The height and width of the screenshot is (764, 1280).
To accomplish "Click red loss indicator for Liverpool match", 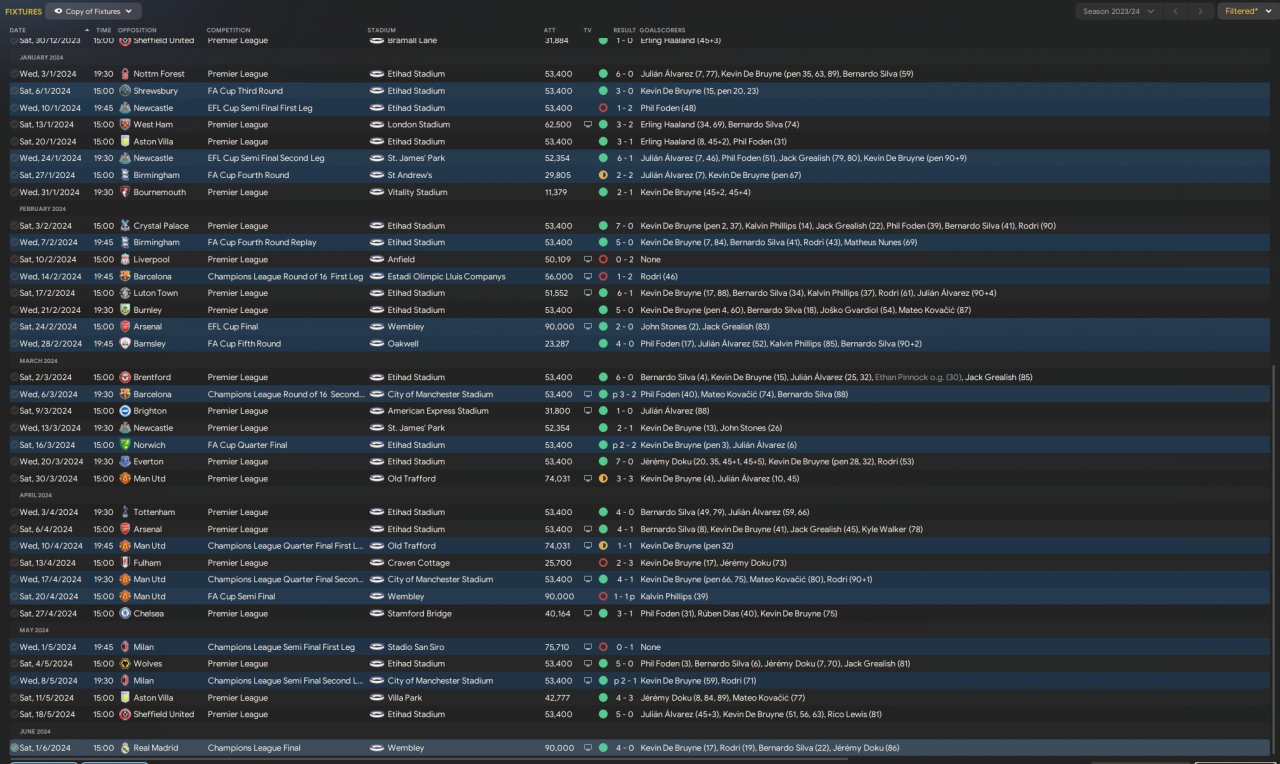I will click(603, 259).
